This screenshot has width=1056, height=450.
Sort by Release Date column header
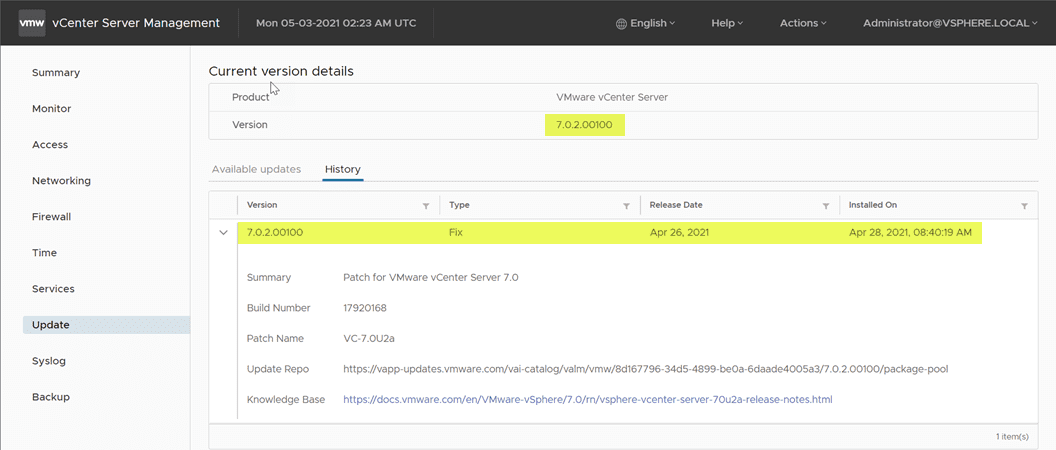click(x=676, y=205)
